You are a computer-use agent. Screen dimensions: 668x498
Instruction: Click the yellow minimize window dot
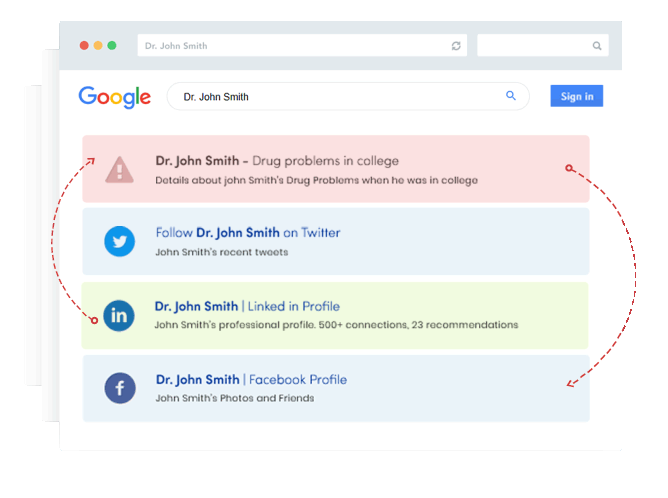(98, 46)
